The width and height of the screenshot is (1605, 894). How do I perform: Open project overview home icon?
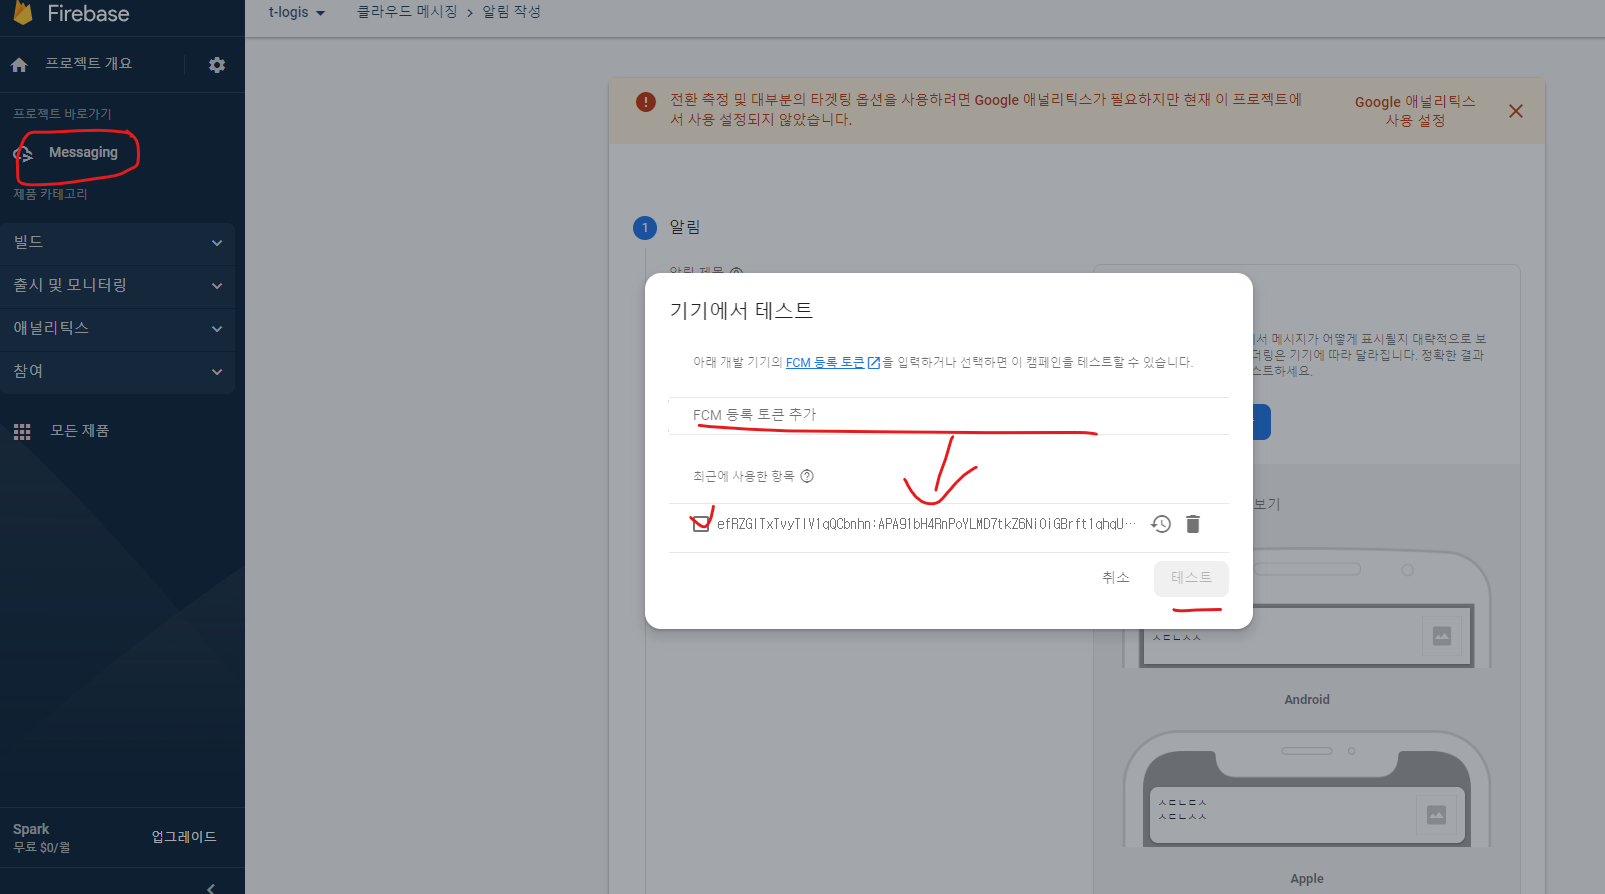click(x=19, y=65)
